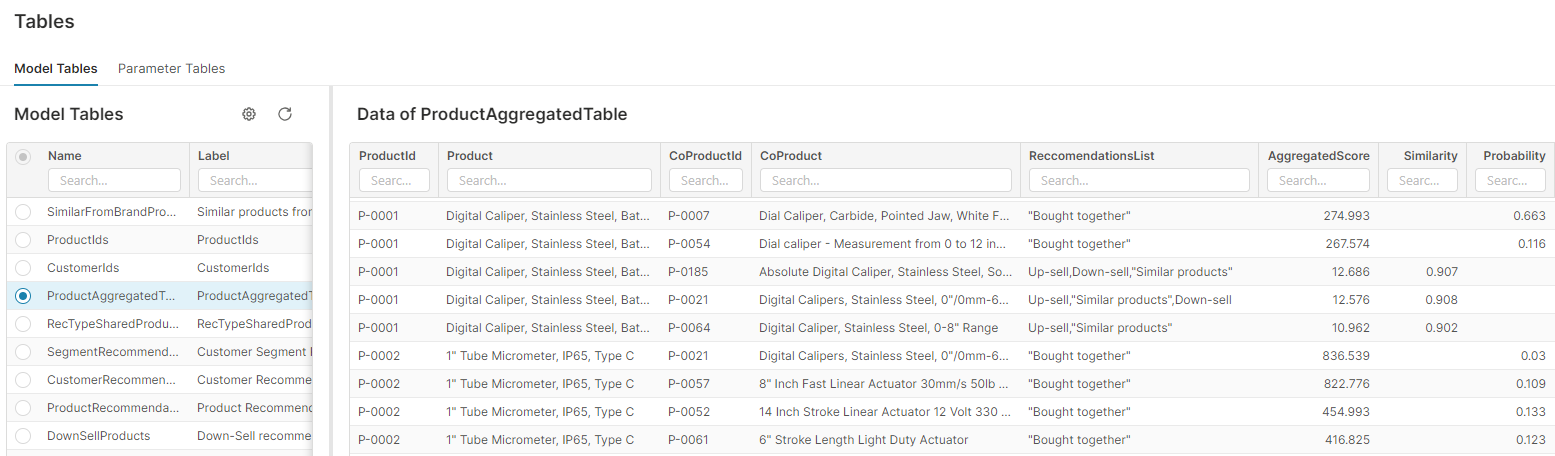The width and height of the screenshot is (1555, 456).
Task: Switch to the Parameter Tables tab
Action: pyautogui.click(x=171, y=69)
